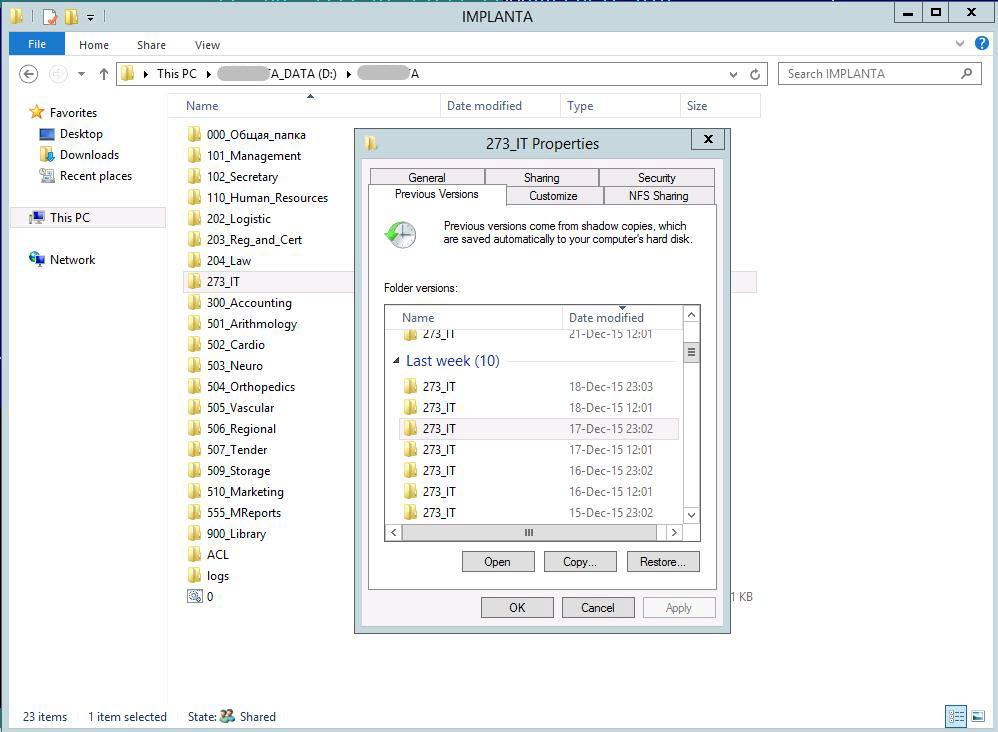
Task: Click the address bar refresh icon
Action: 757,74
